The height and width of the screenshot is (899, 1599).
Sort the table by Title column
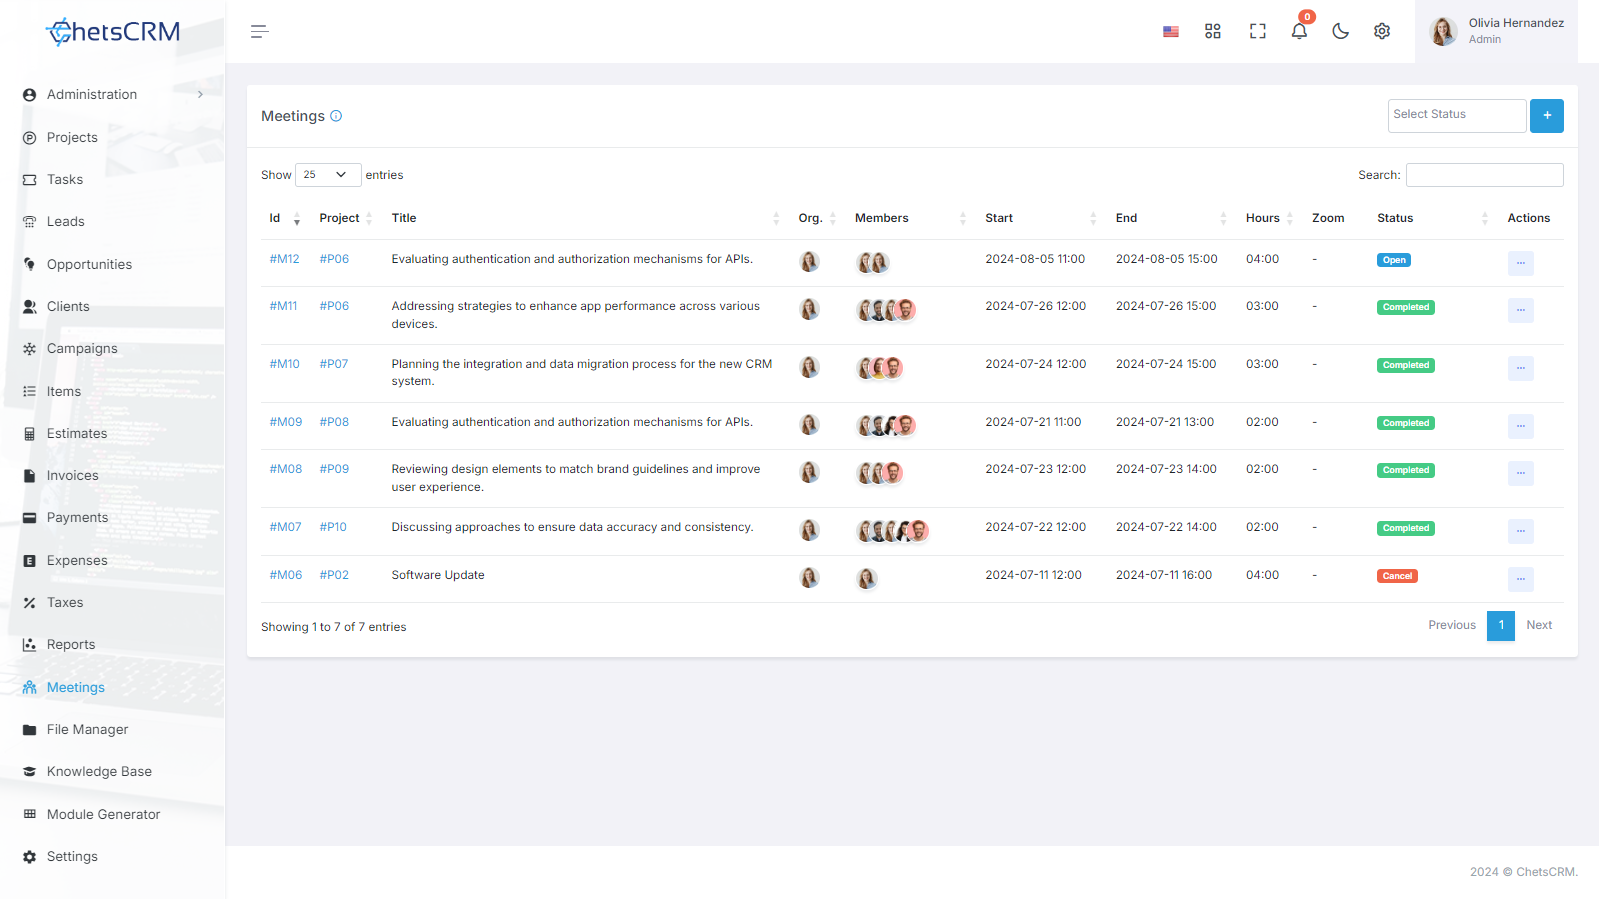[586, 218]
